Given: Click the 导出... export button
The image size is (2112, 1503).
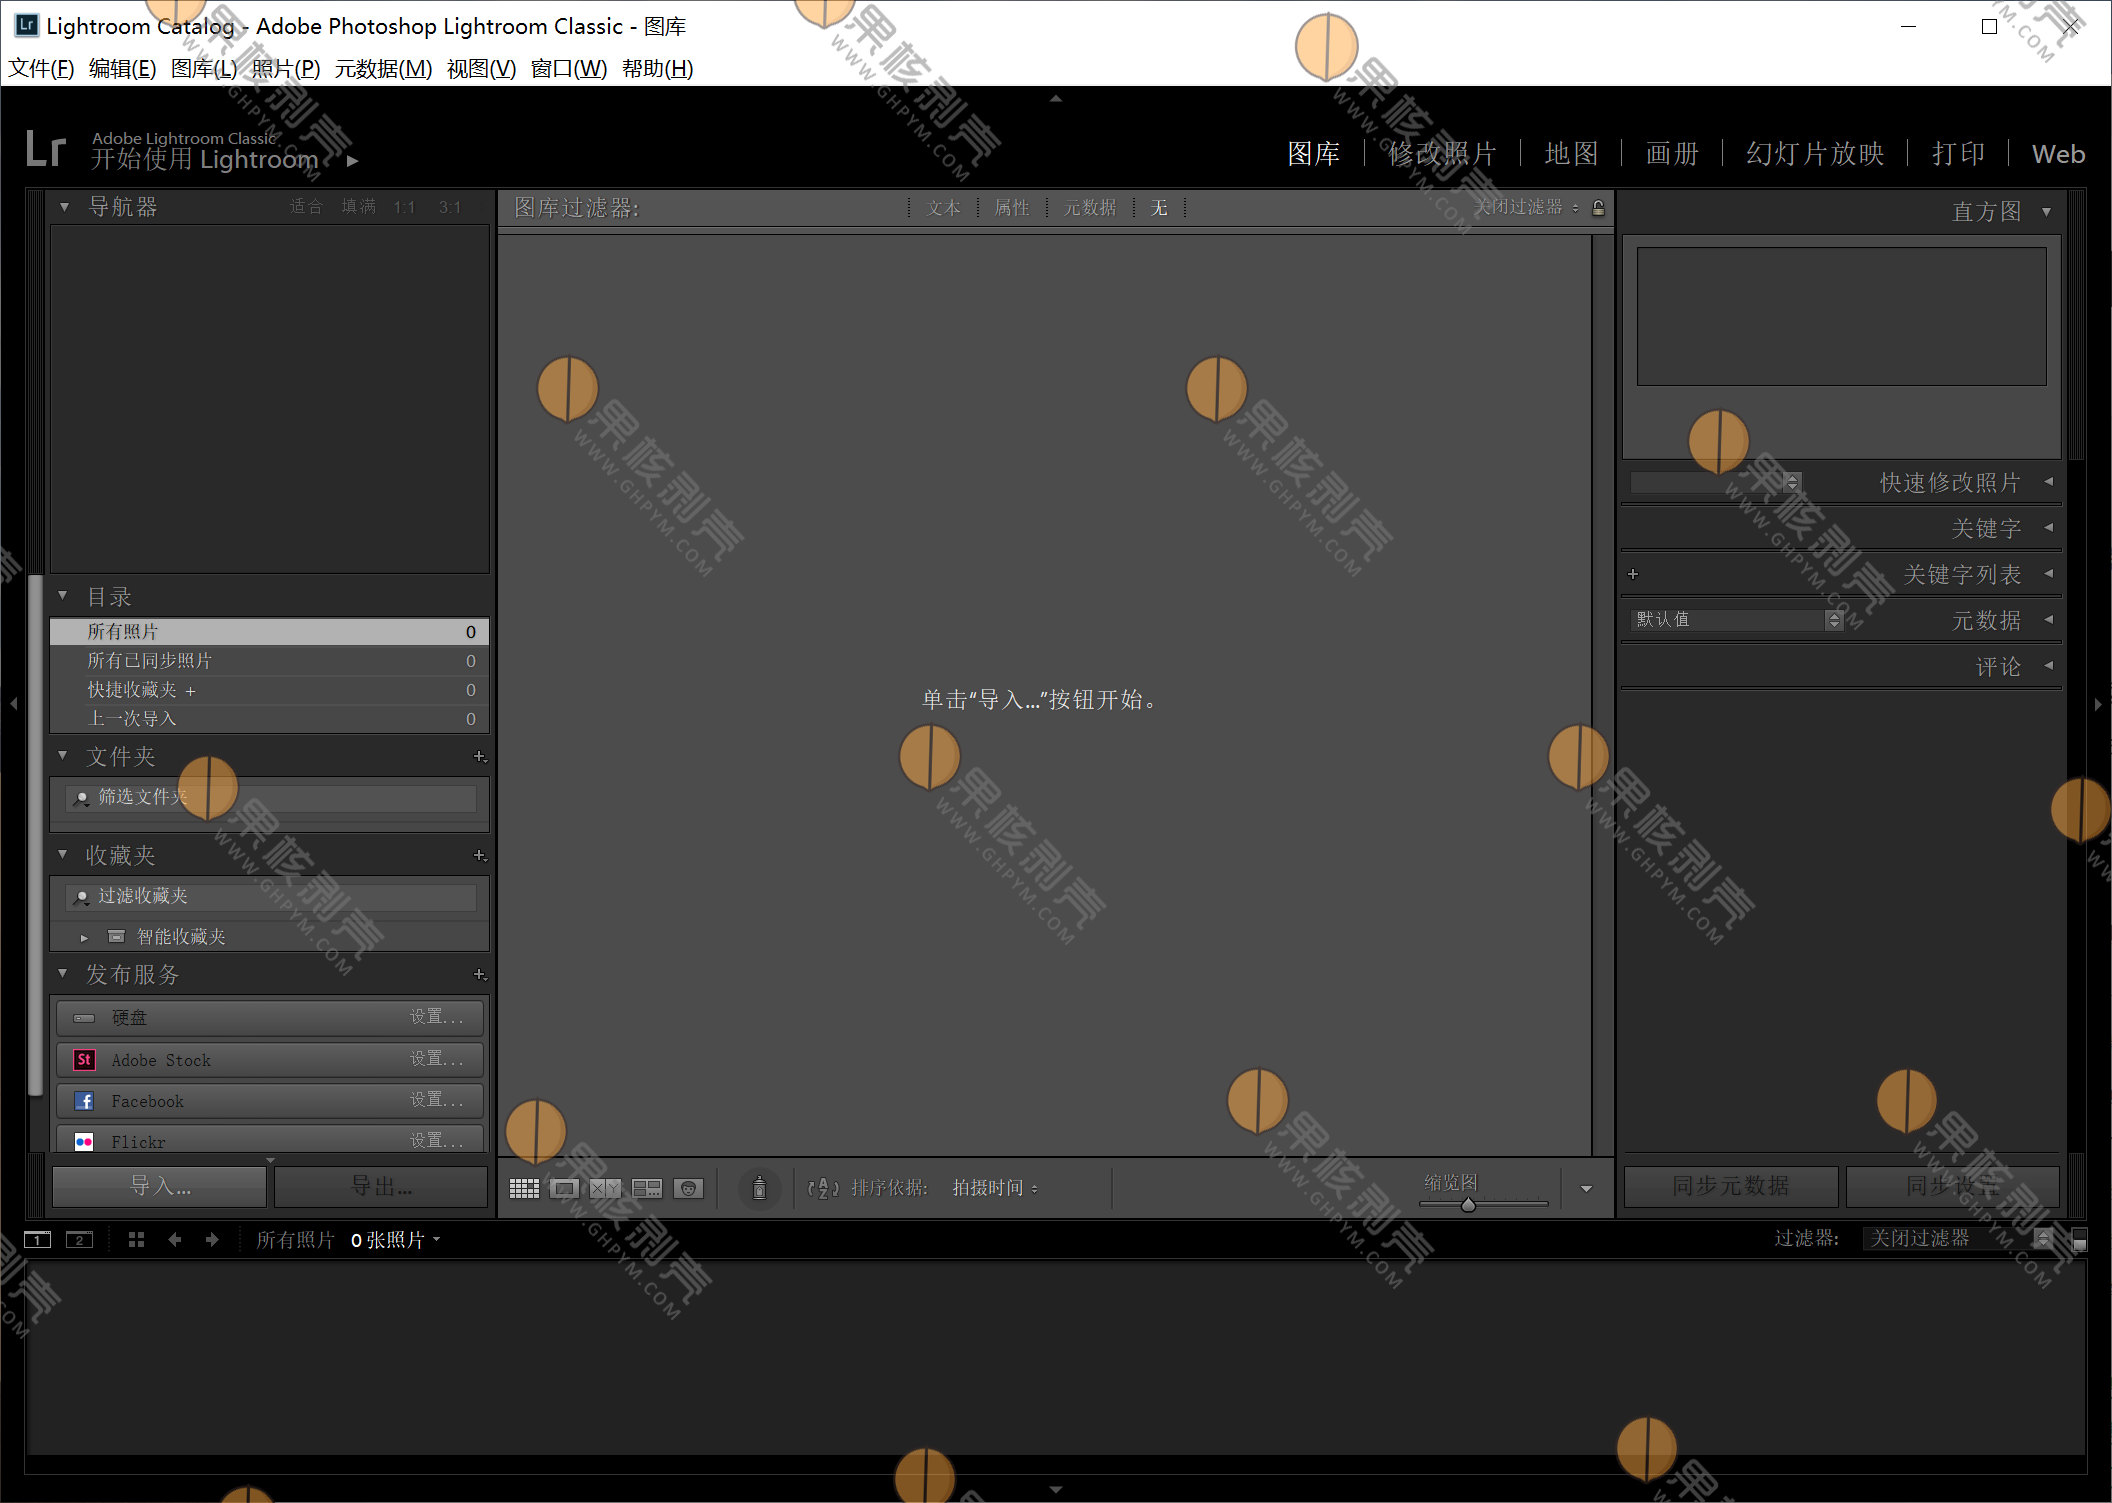Looking at the screenshot, I should tap(381, 1187).
